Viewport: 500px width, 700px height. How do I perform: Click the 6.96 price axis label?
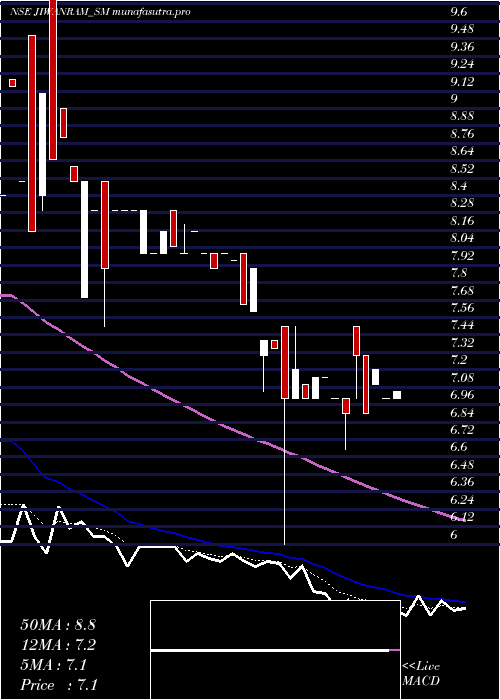click(462, 395)
